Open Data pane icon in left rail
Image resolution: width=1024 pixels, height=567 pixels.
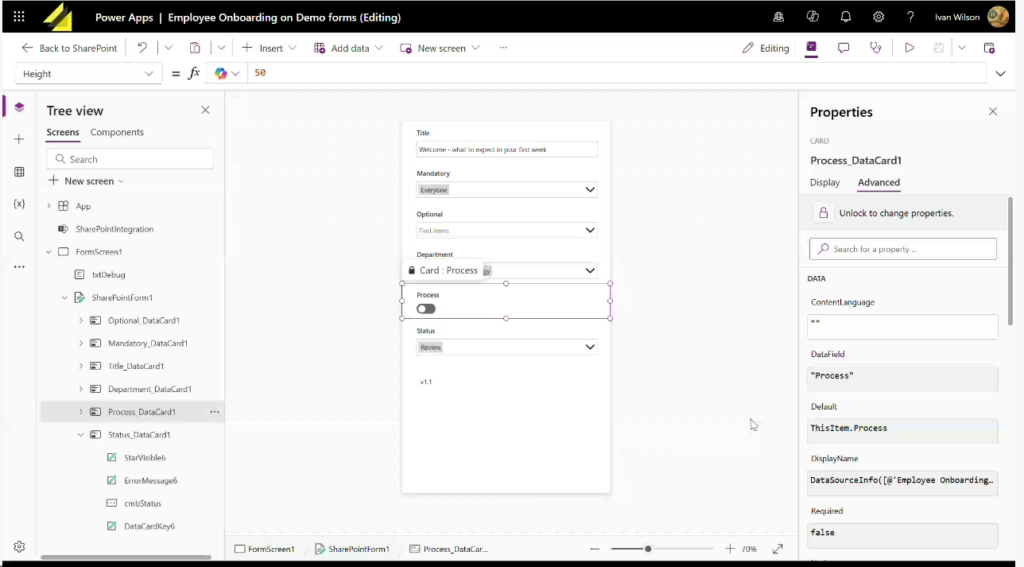19,172
